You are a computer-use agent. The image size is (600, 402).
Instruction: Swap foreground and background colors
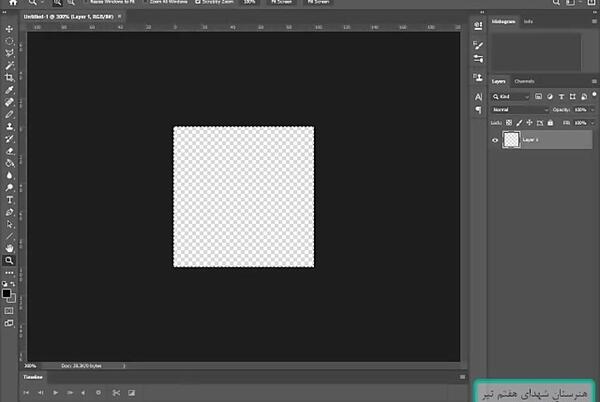[x=13, y=284]
